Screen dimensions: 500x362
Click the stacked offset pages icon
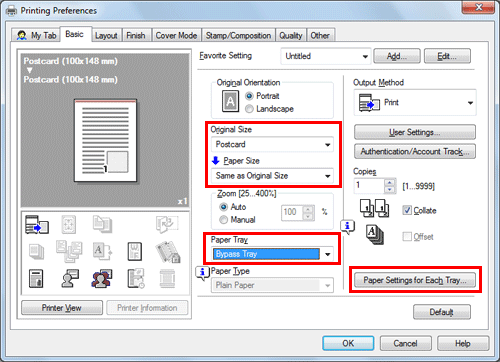click(x=375, y=235)
